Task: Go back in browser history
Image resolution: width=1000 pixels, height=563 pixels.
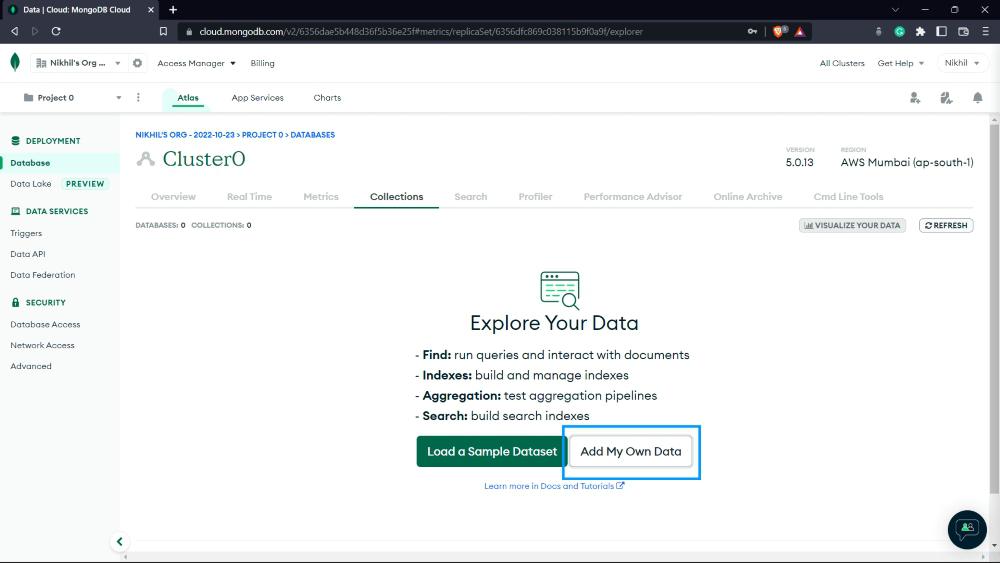Action: (15, 31)
